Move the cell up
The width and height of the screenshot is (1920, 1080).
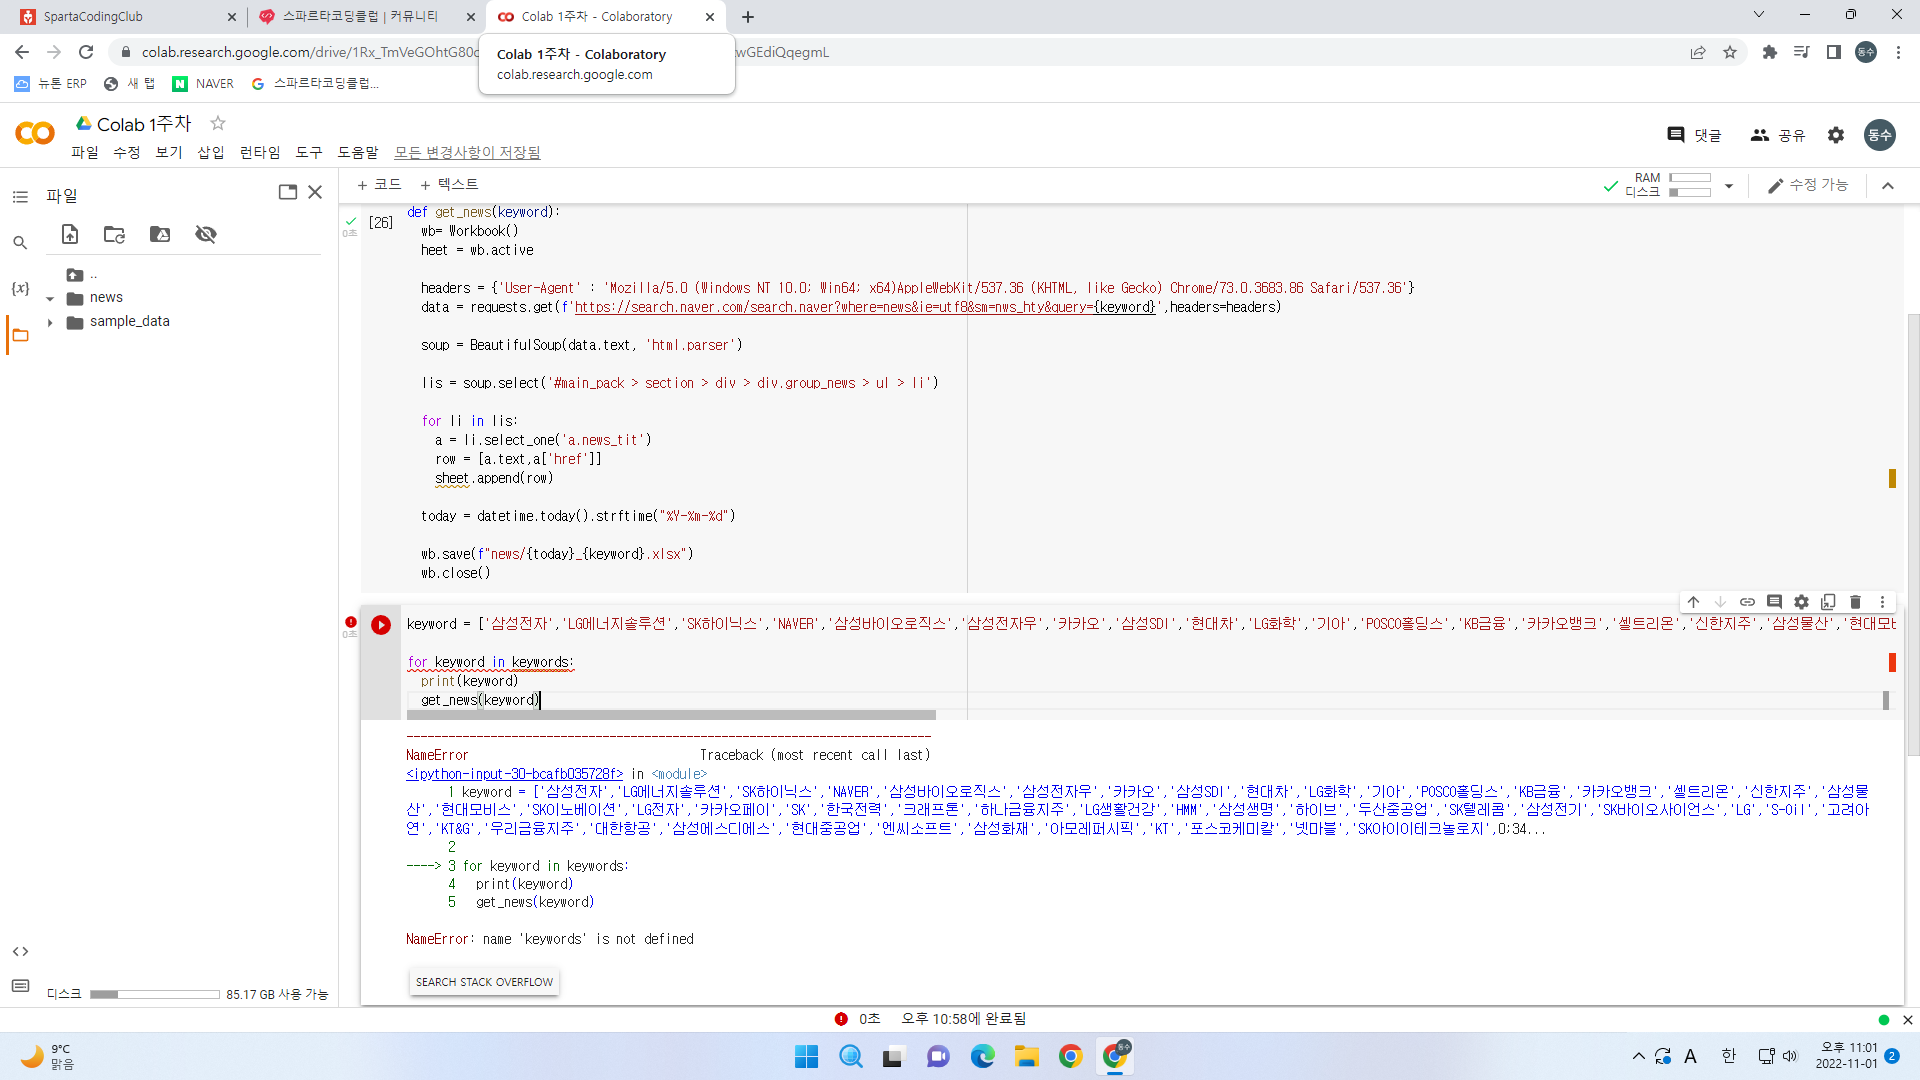1693,602
